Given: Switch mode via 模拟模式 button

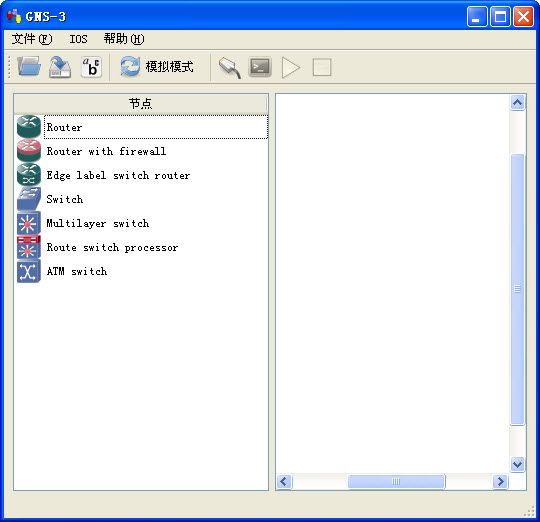Looking at the screenshot, I should pos(169,67).
